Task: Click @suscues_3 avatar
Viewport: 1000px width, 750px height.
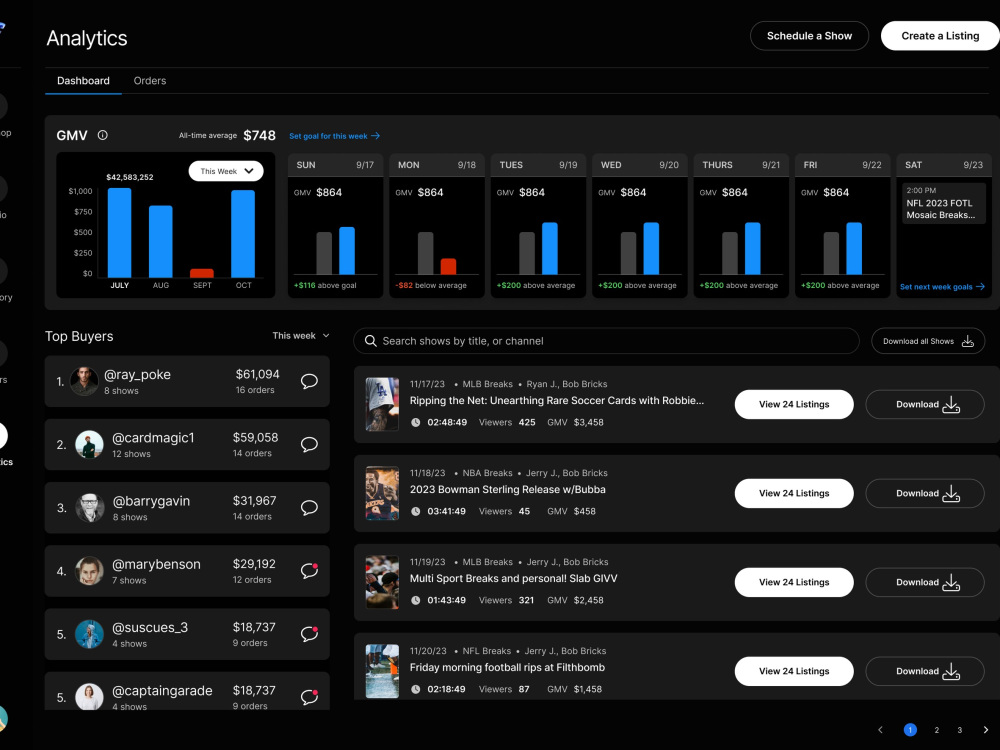Action: [89, 634]
